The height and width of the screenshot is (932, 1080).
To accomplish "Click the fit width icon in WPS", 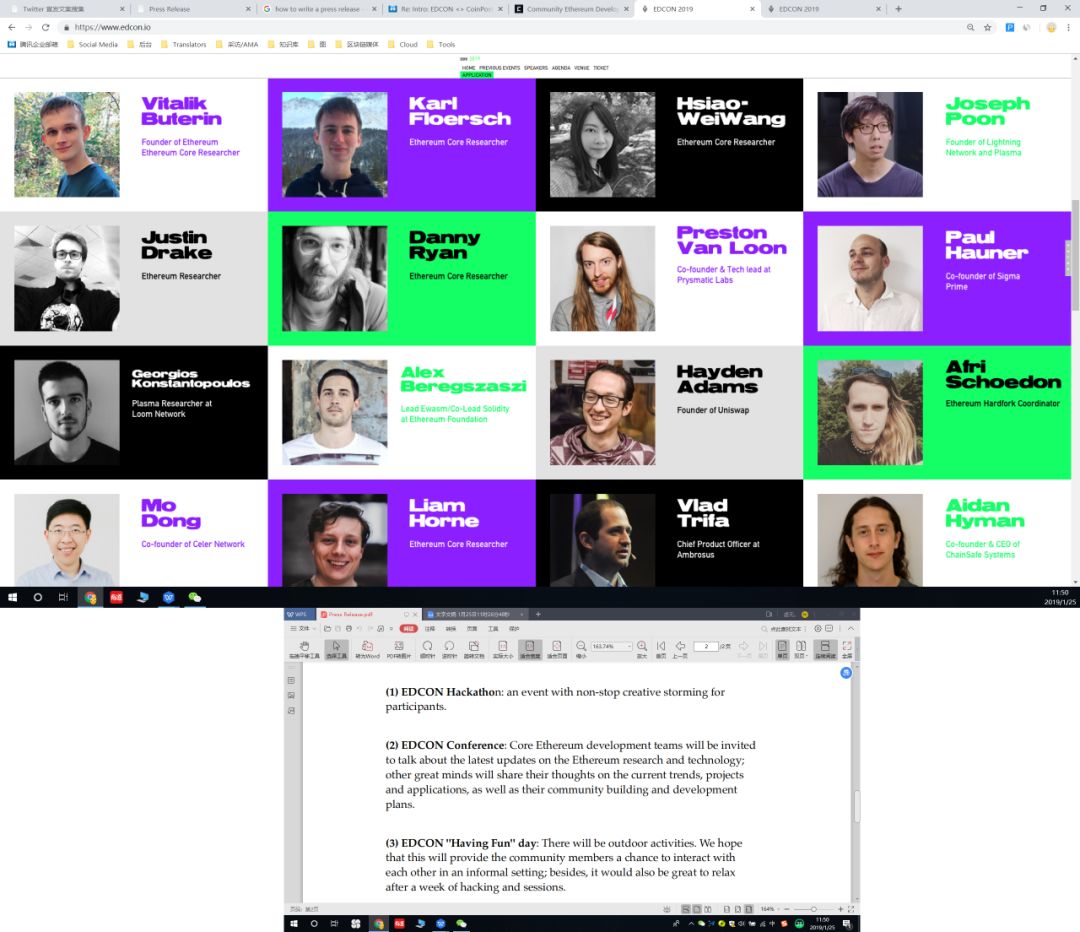I will click(530, 649).
